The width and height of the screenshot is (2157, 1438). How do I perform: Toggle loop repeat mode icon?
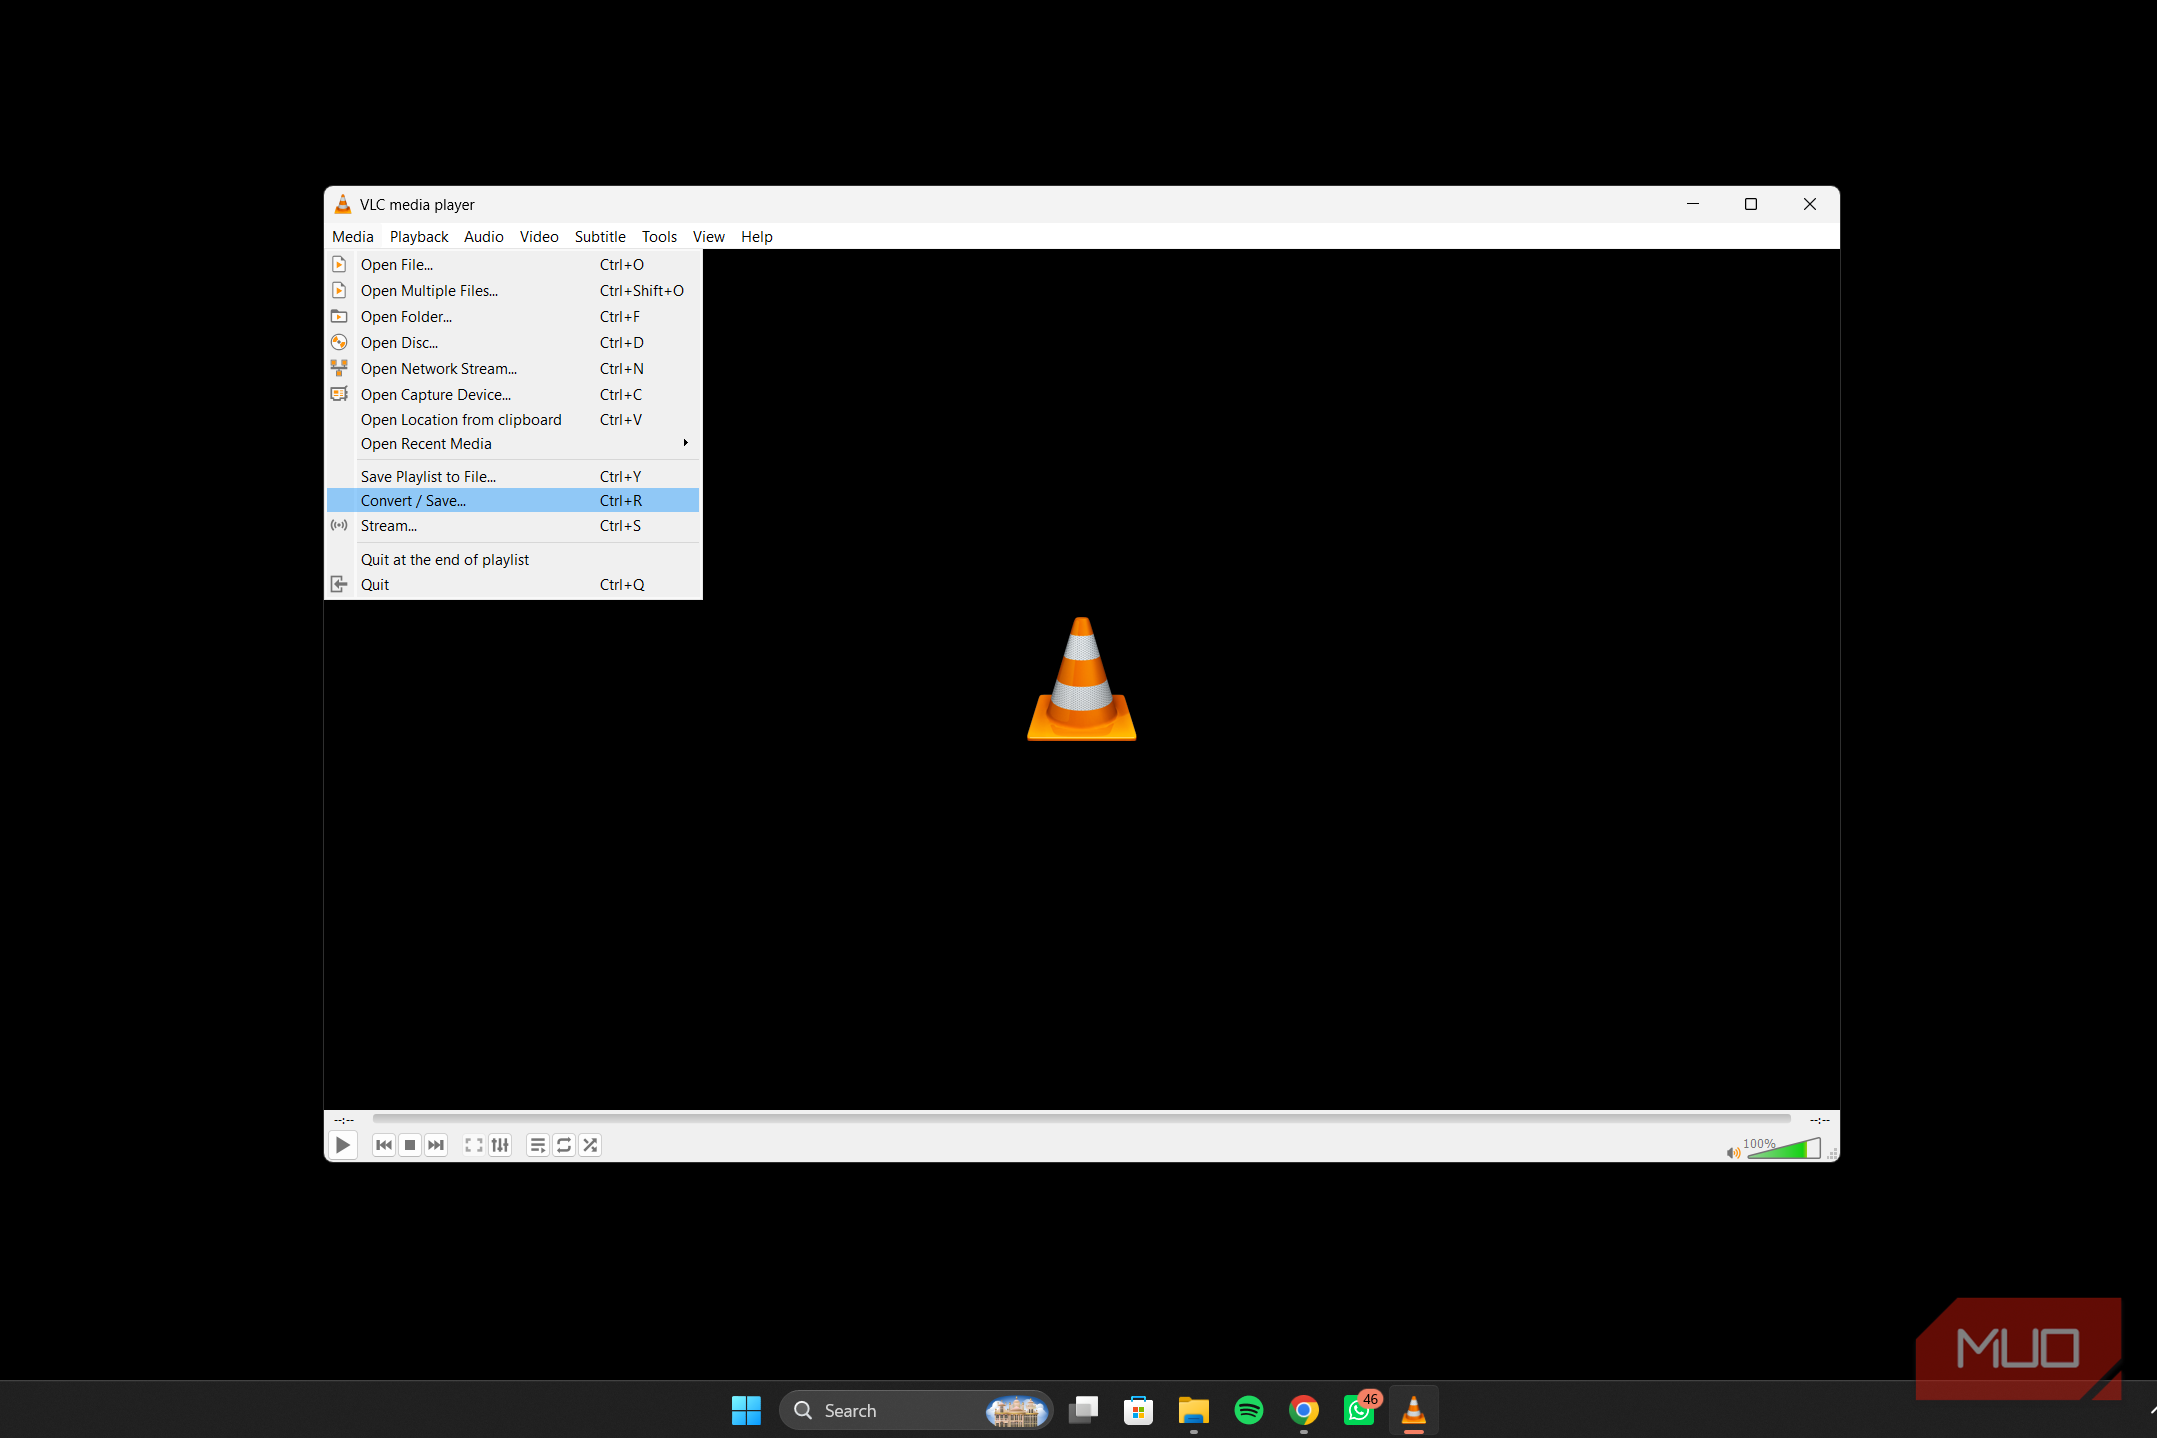click(564, 1145)
